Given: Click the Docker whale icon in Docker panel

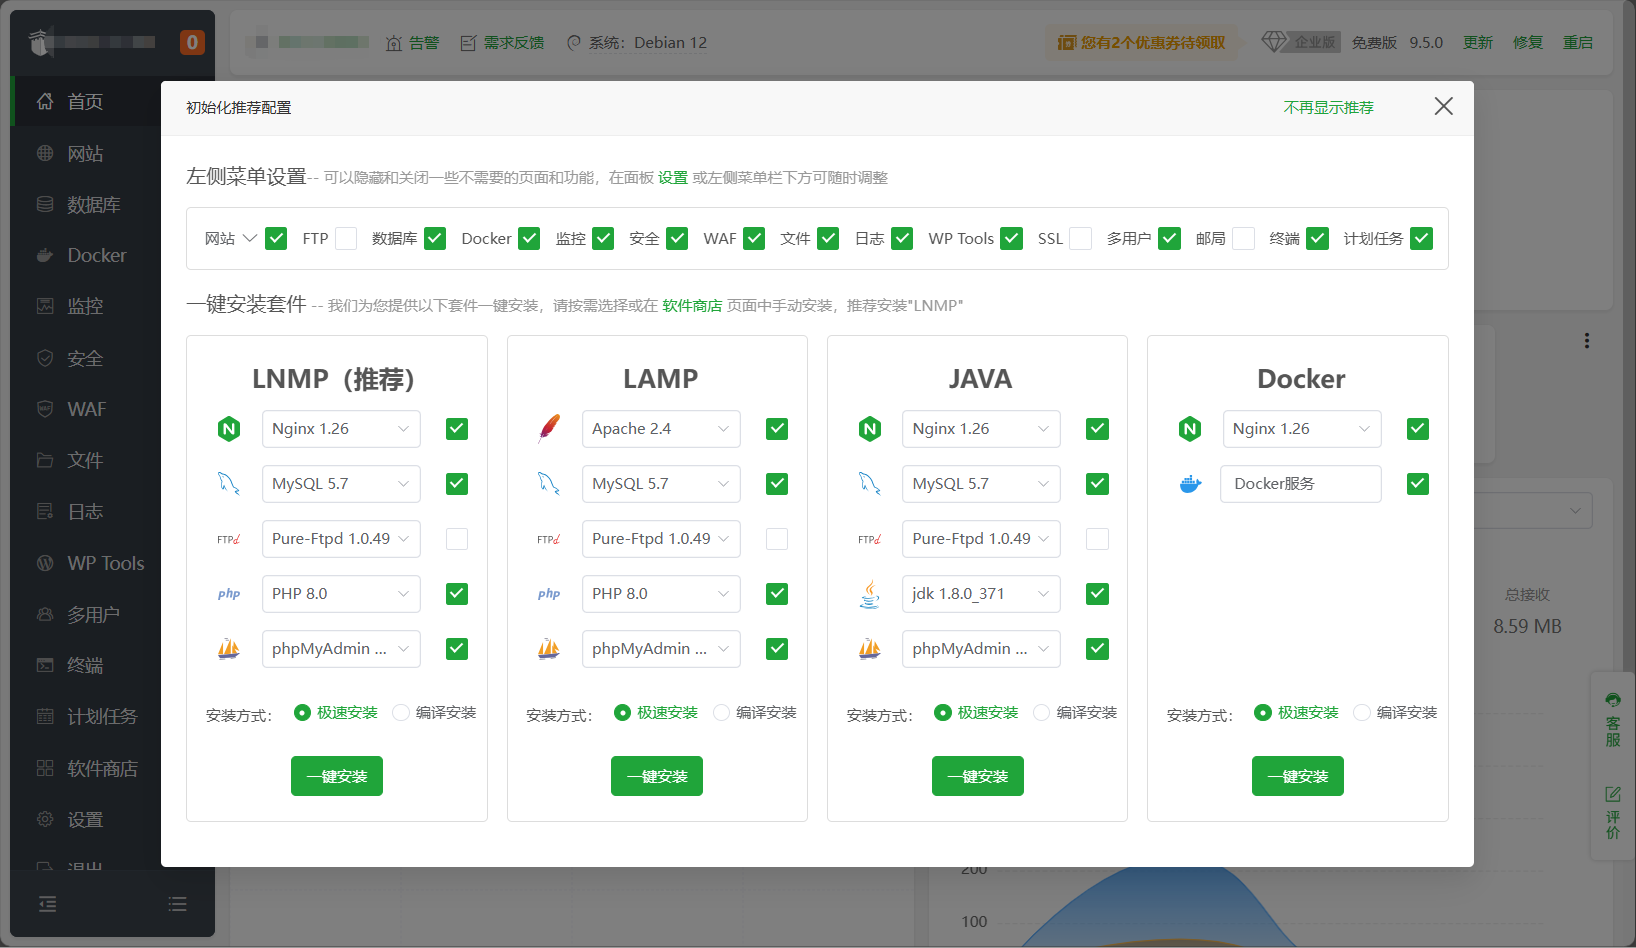Looking at the screenshot, I should [x=1190, y=484].
